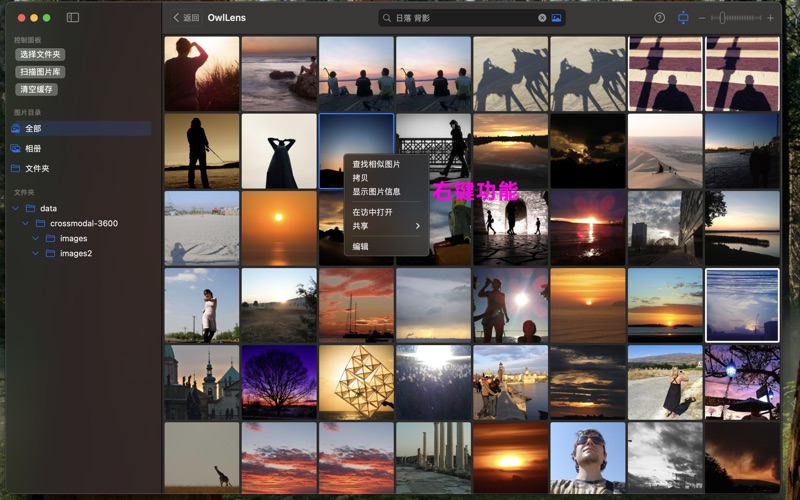Select 相册 (Albums) in the sidebar

[x=33, y=148]
